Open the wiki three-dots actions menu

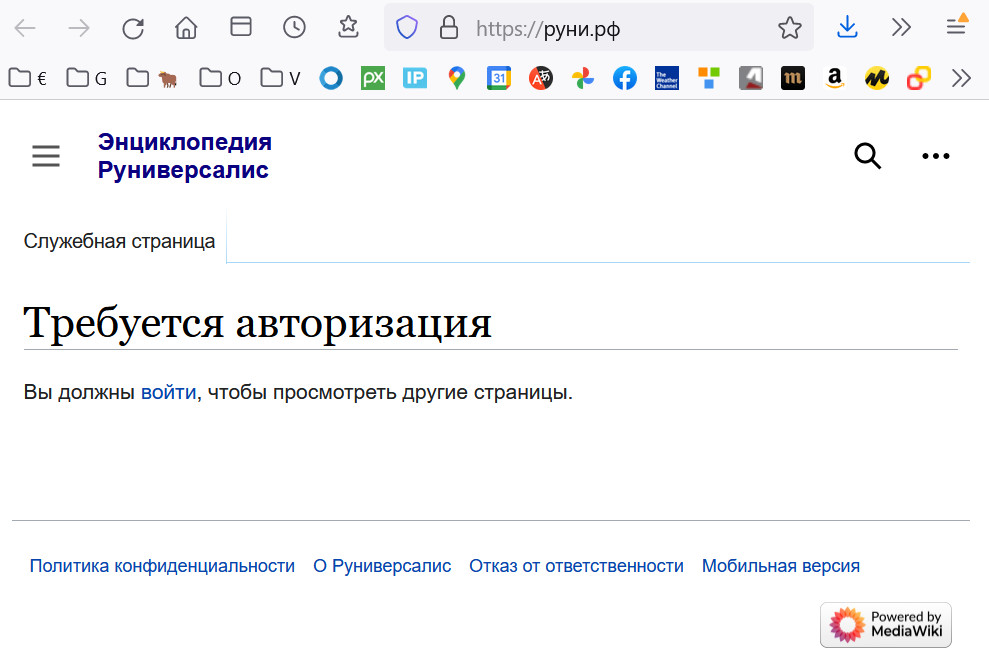coord(935,156)
